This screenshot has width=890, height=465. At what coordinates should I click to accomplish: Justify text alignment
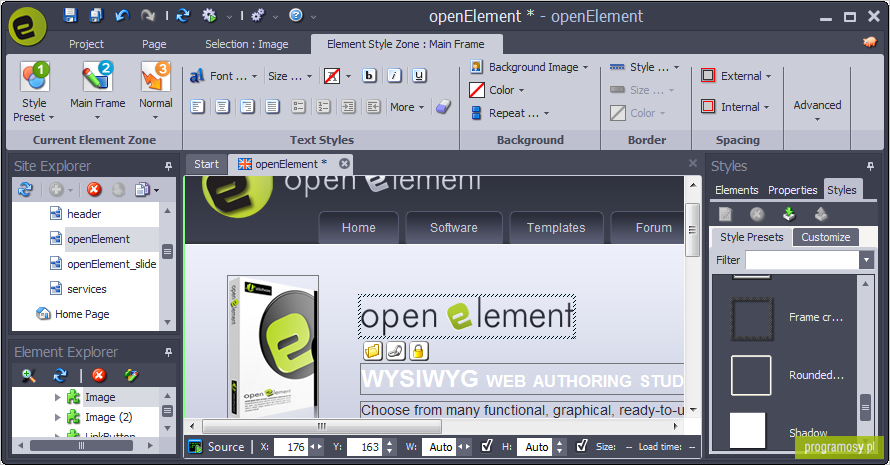(272, 106)
